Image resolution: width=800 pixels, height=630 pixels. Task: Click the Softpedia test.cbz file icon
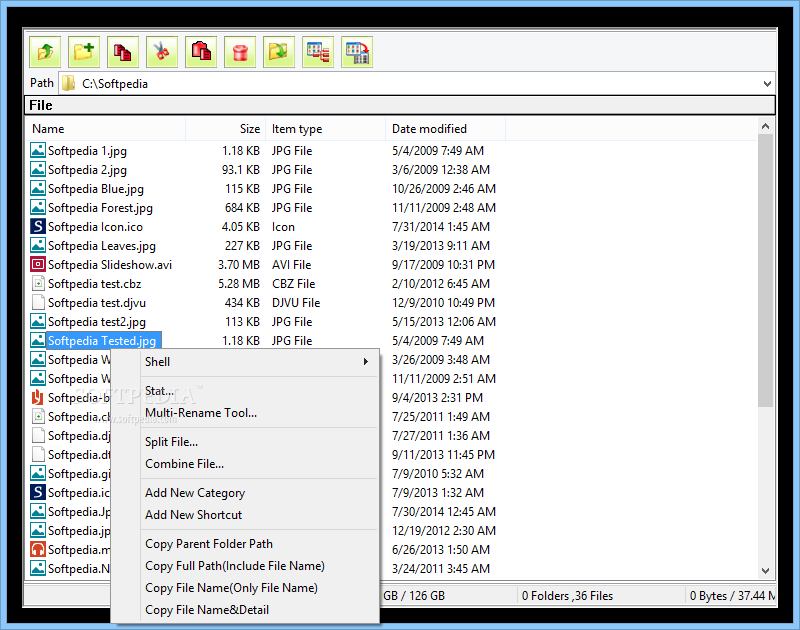coord(38,283)
